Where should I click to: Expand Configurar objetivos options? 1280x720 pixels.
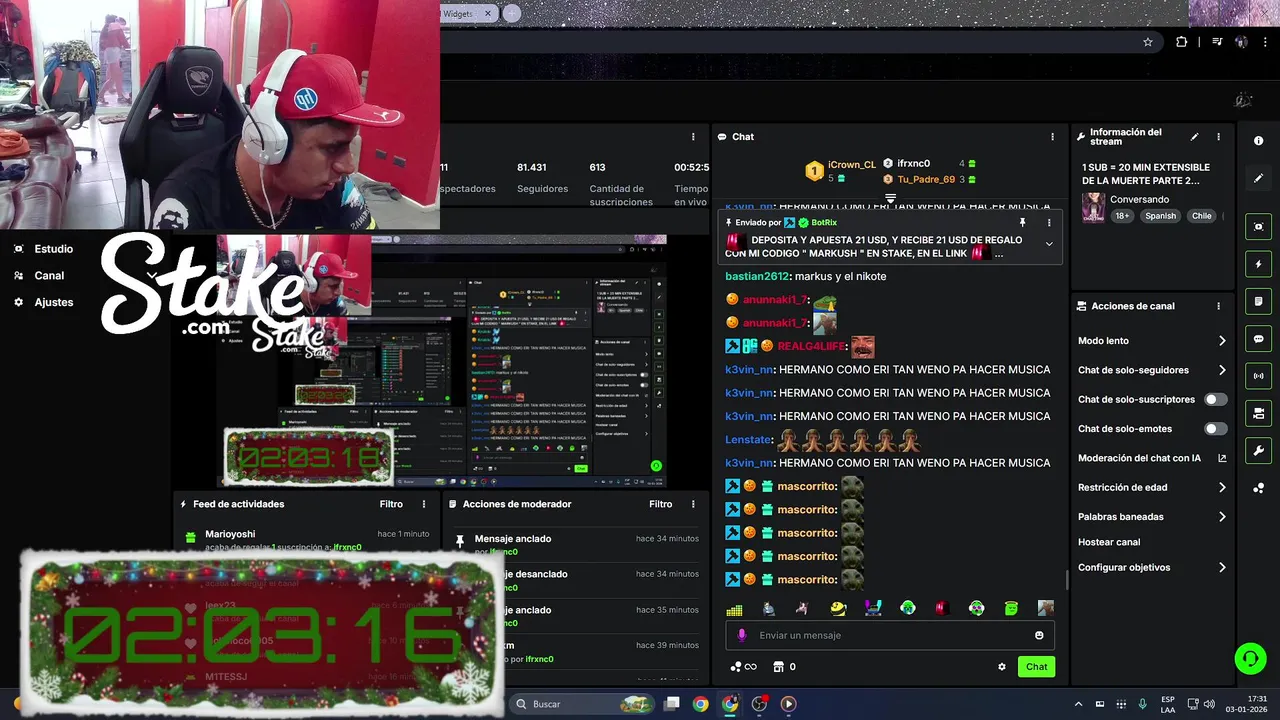tap(1222, 568)
